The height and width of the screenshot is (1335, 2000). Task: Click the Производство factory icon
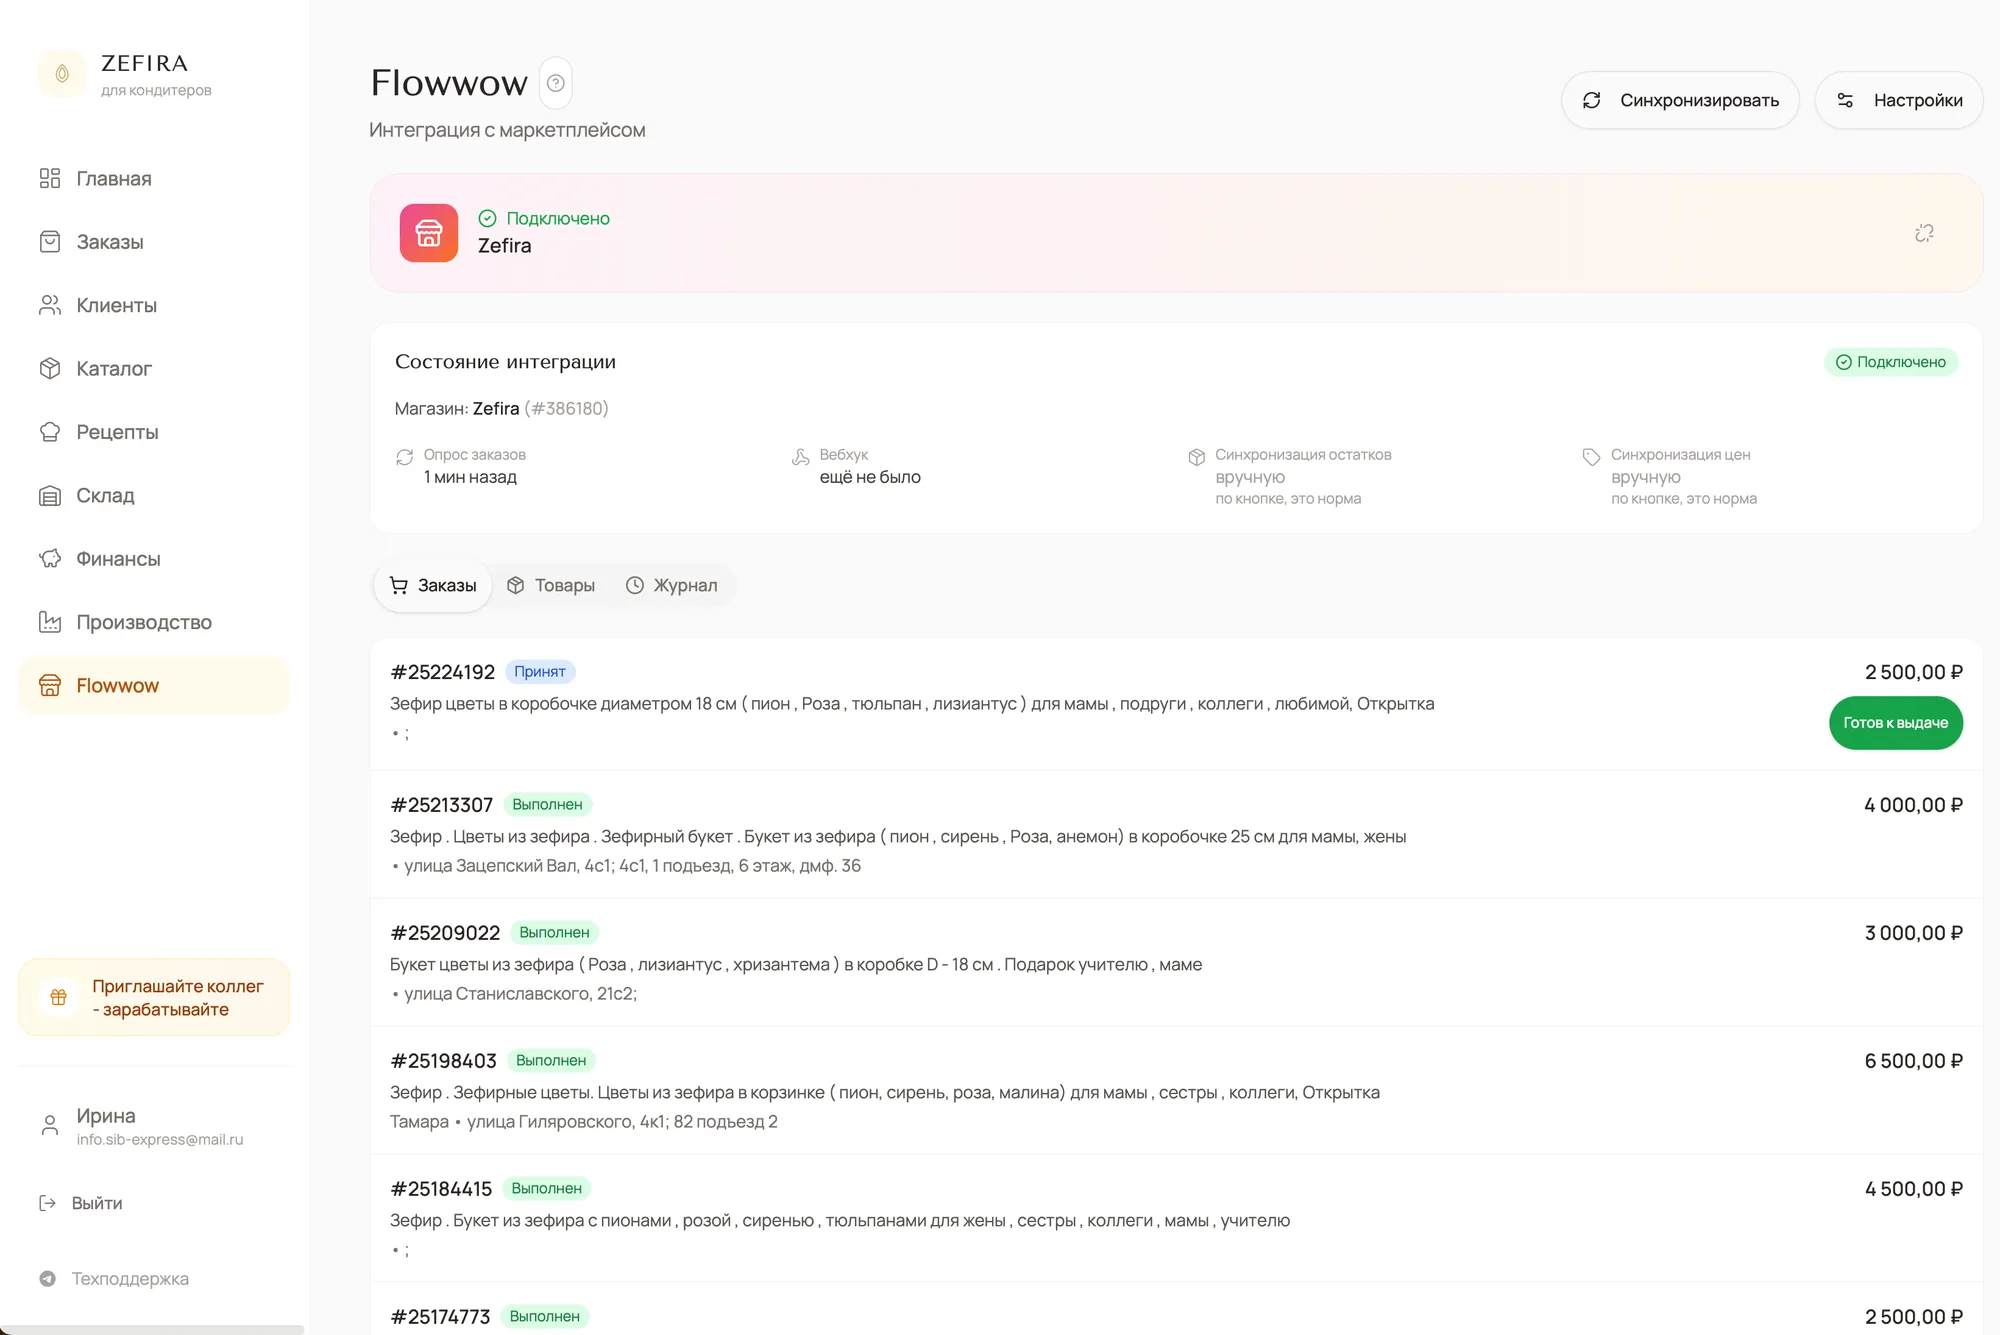tap(50, 622)
